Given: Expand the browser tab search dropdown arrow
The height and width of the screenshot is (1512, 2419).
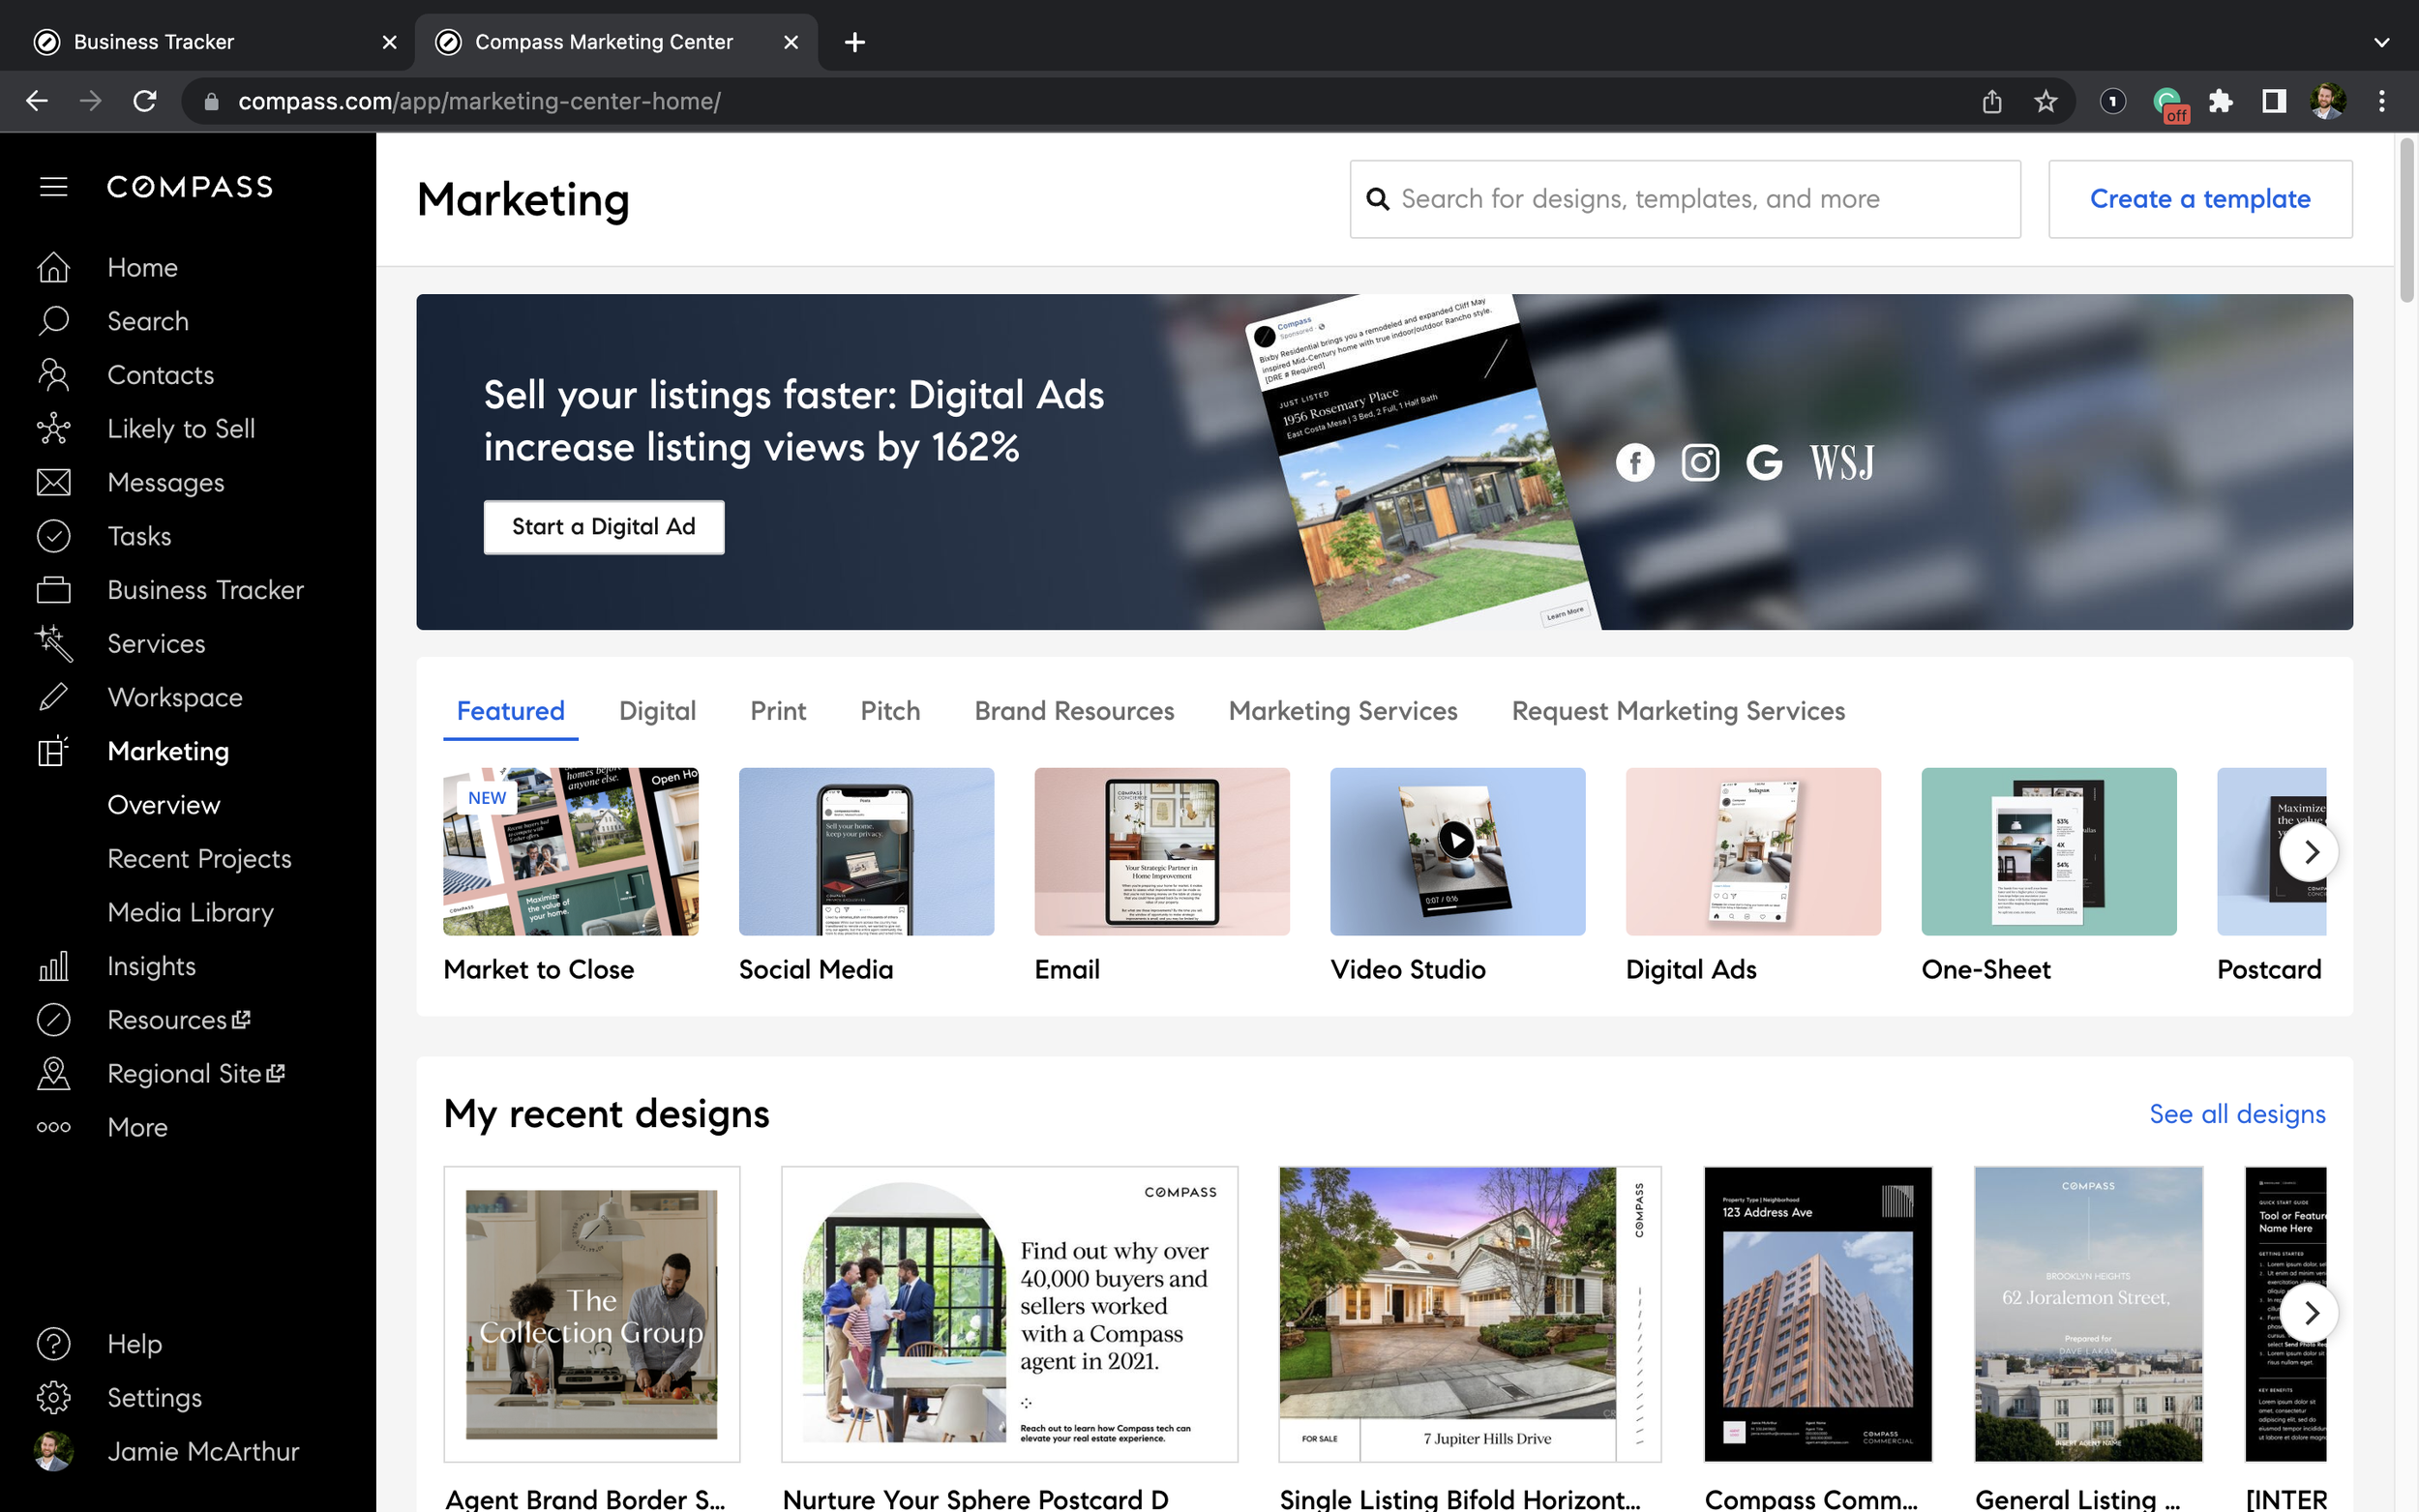Looking at the screenshot, I should point(2381,42).
